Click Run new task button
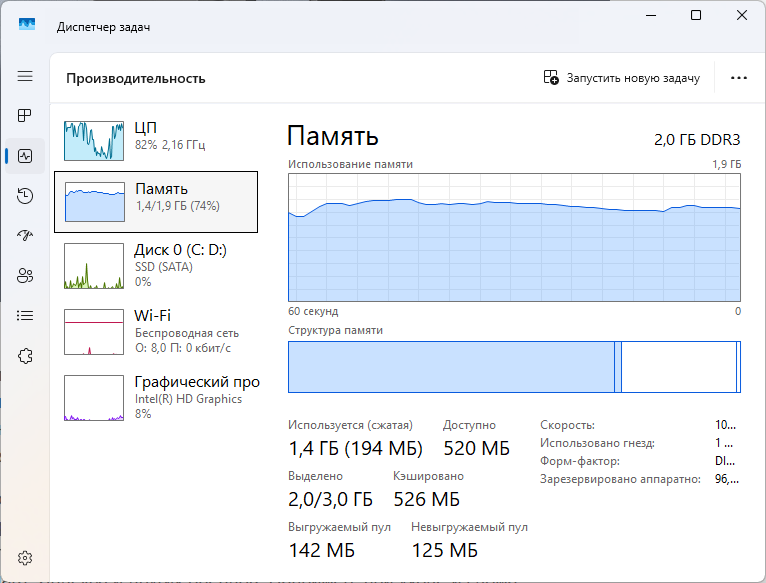 pyautogui.click(x=621, y=77)
